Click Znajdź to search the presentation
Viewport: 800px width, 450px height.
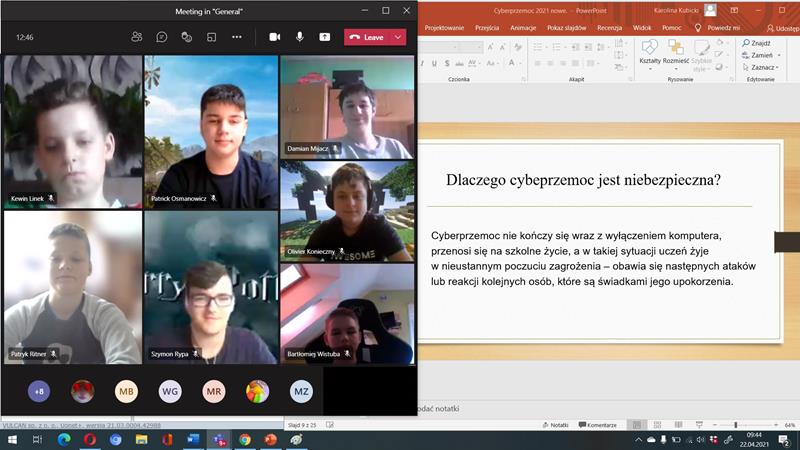(756, 44)
